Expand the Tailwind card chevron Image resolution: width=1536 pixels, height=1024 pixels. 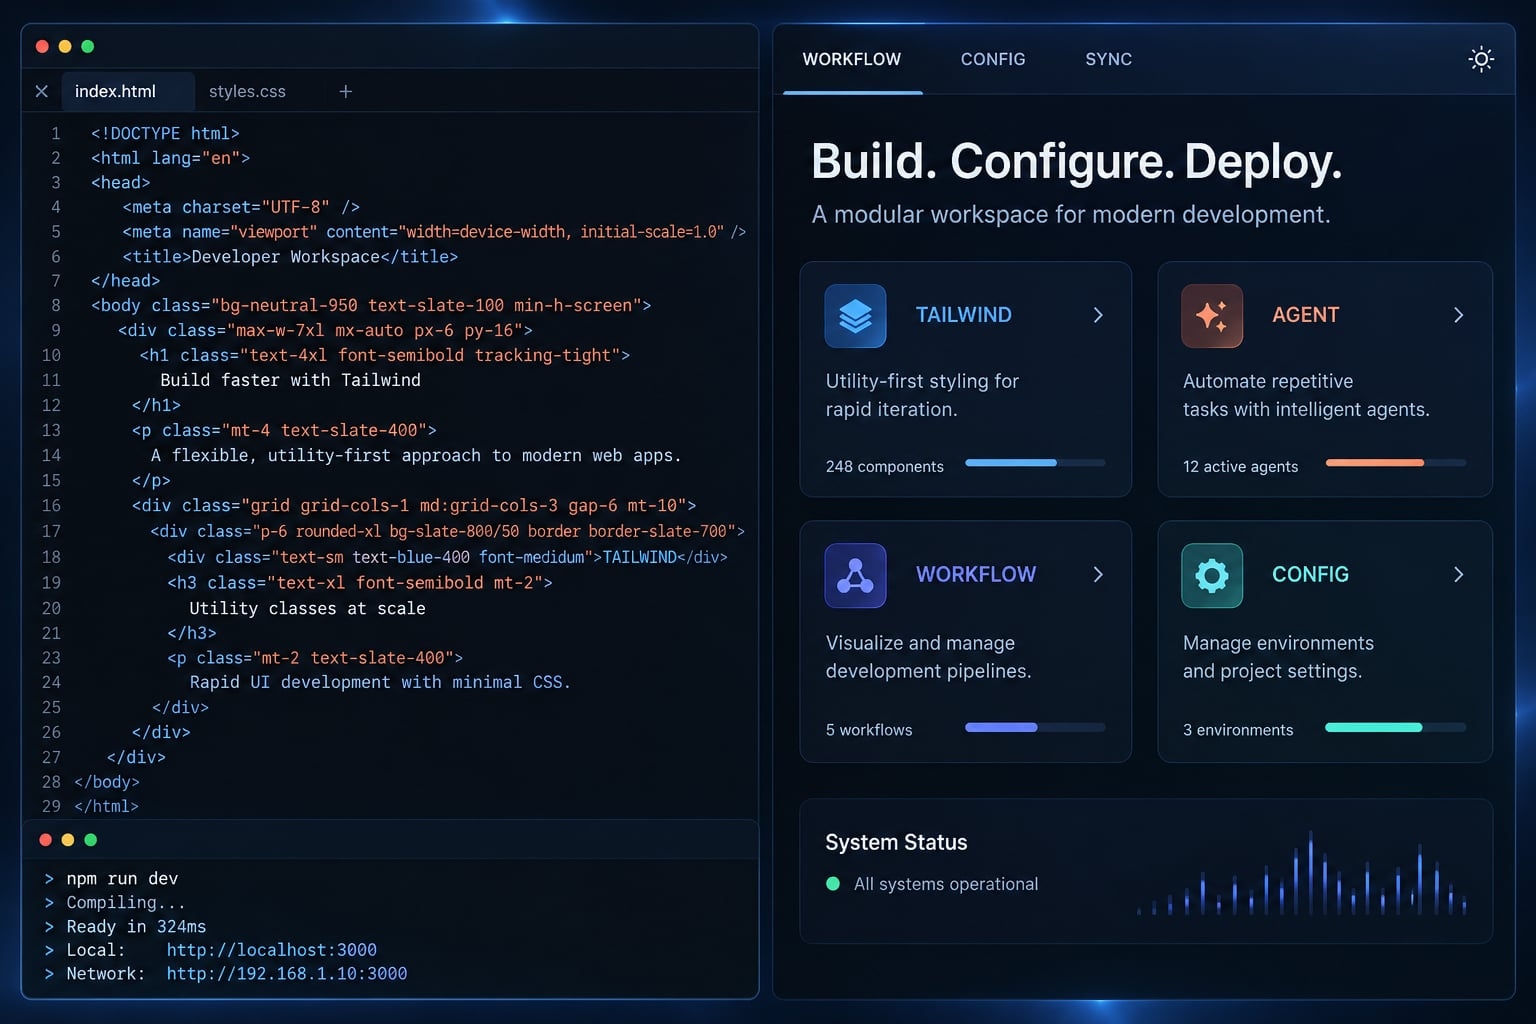click(x=1098, y=315)
